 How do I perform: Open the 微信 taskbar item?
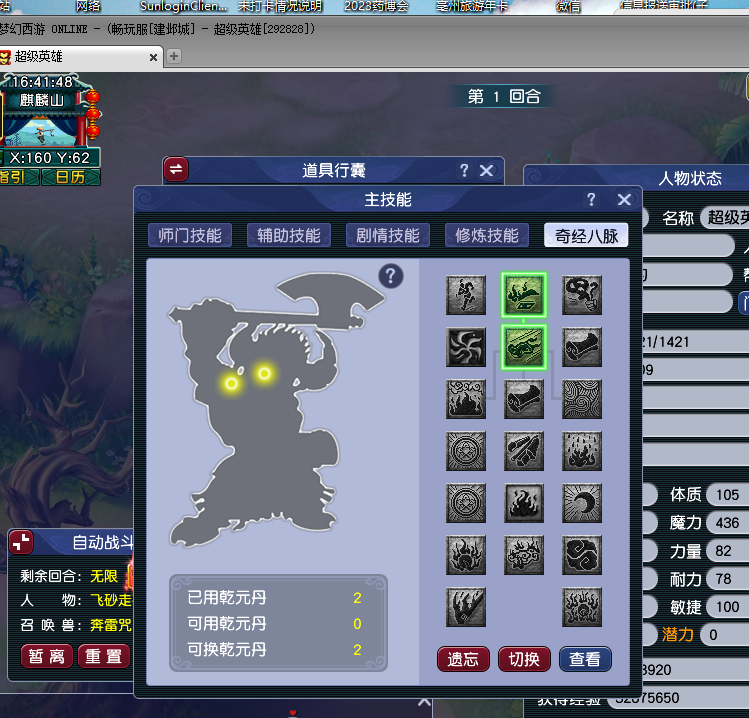click(x=568, y=6)
